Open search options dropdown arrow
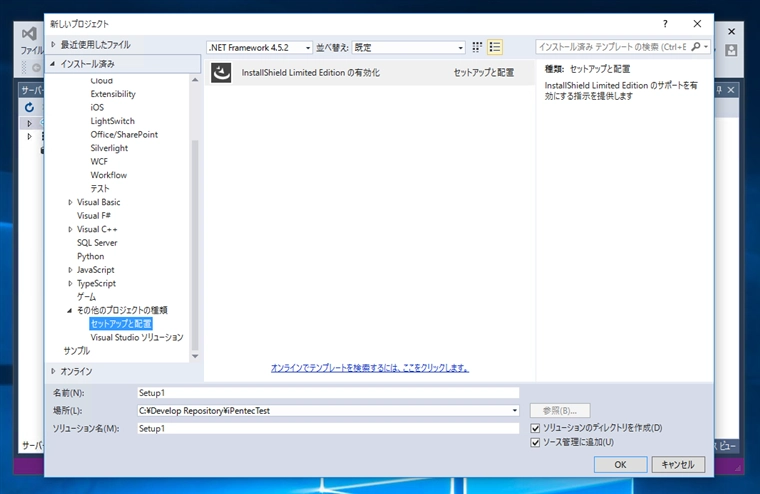Image resolution: width=760 pixels, height=494 pixels. point(706,47)
